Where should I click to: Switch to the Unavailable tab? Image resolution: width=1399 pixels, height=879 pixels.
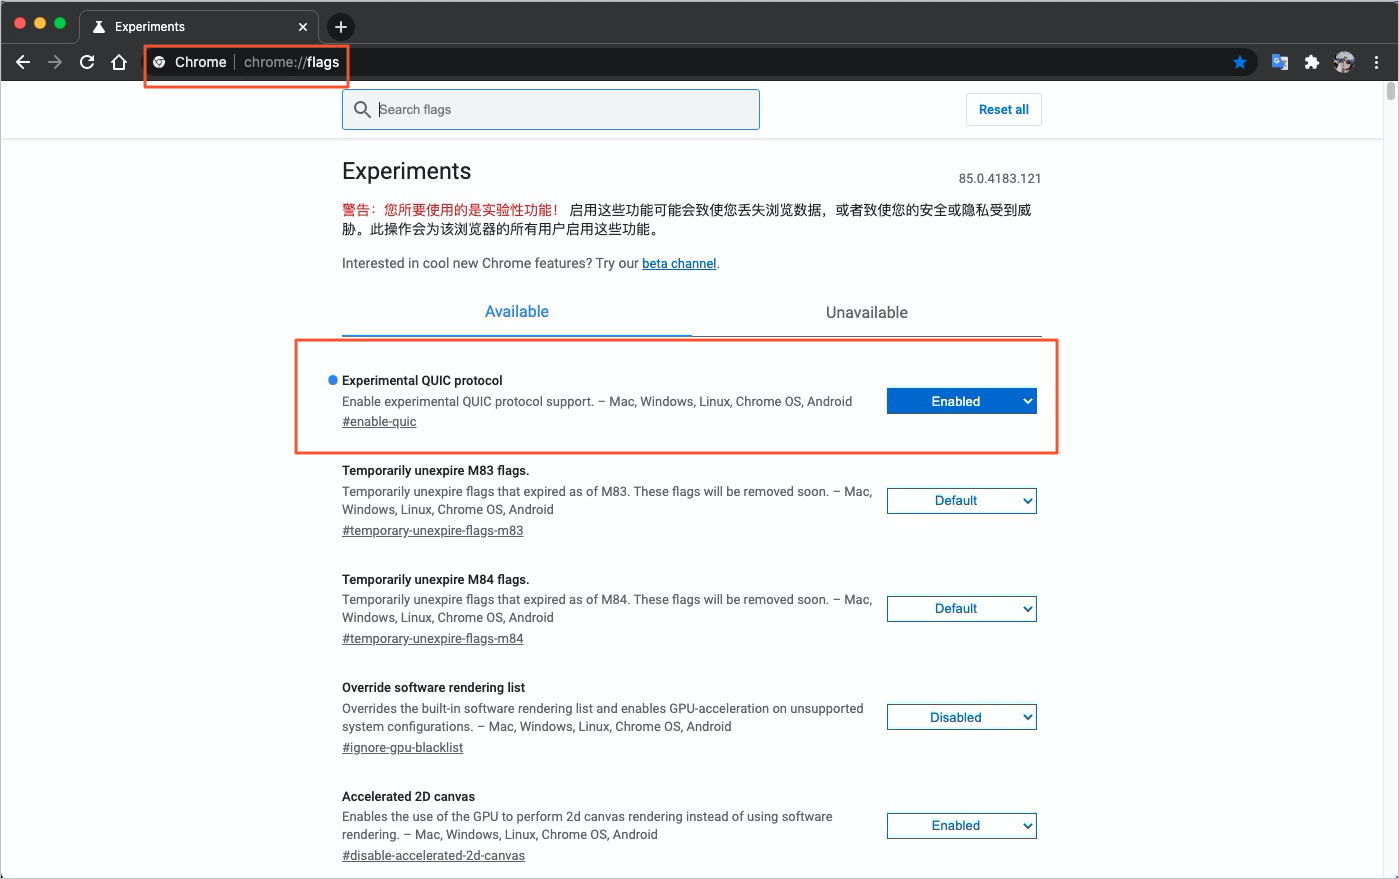pos(867,312)
